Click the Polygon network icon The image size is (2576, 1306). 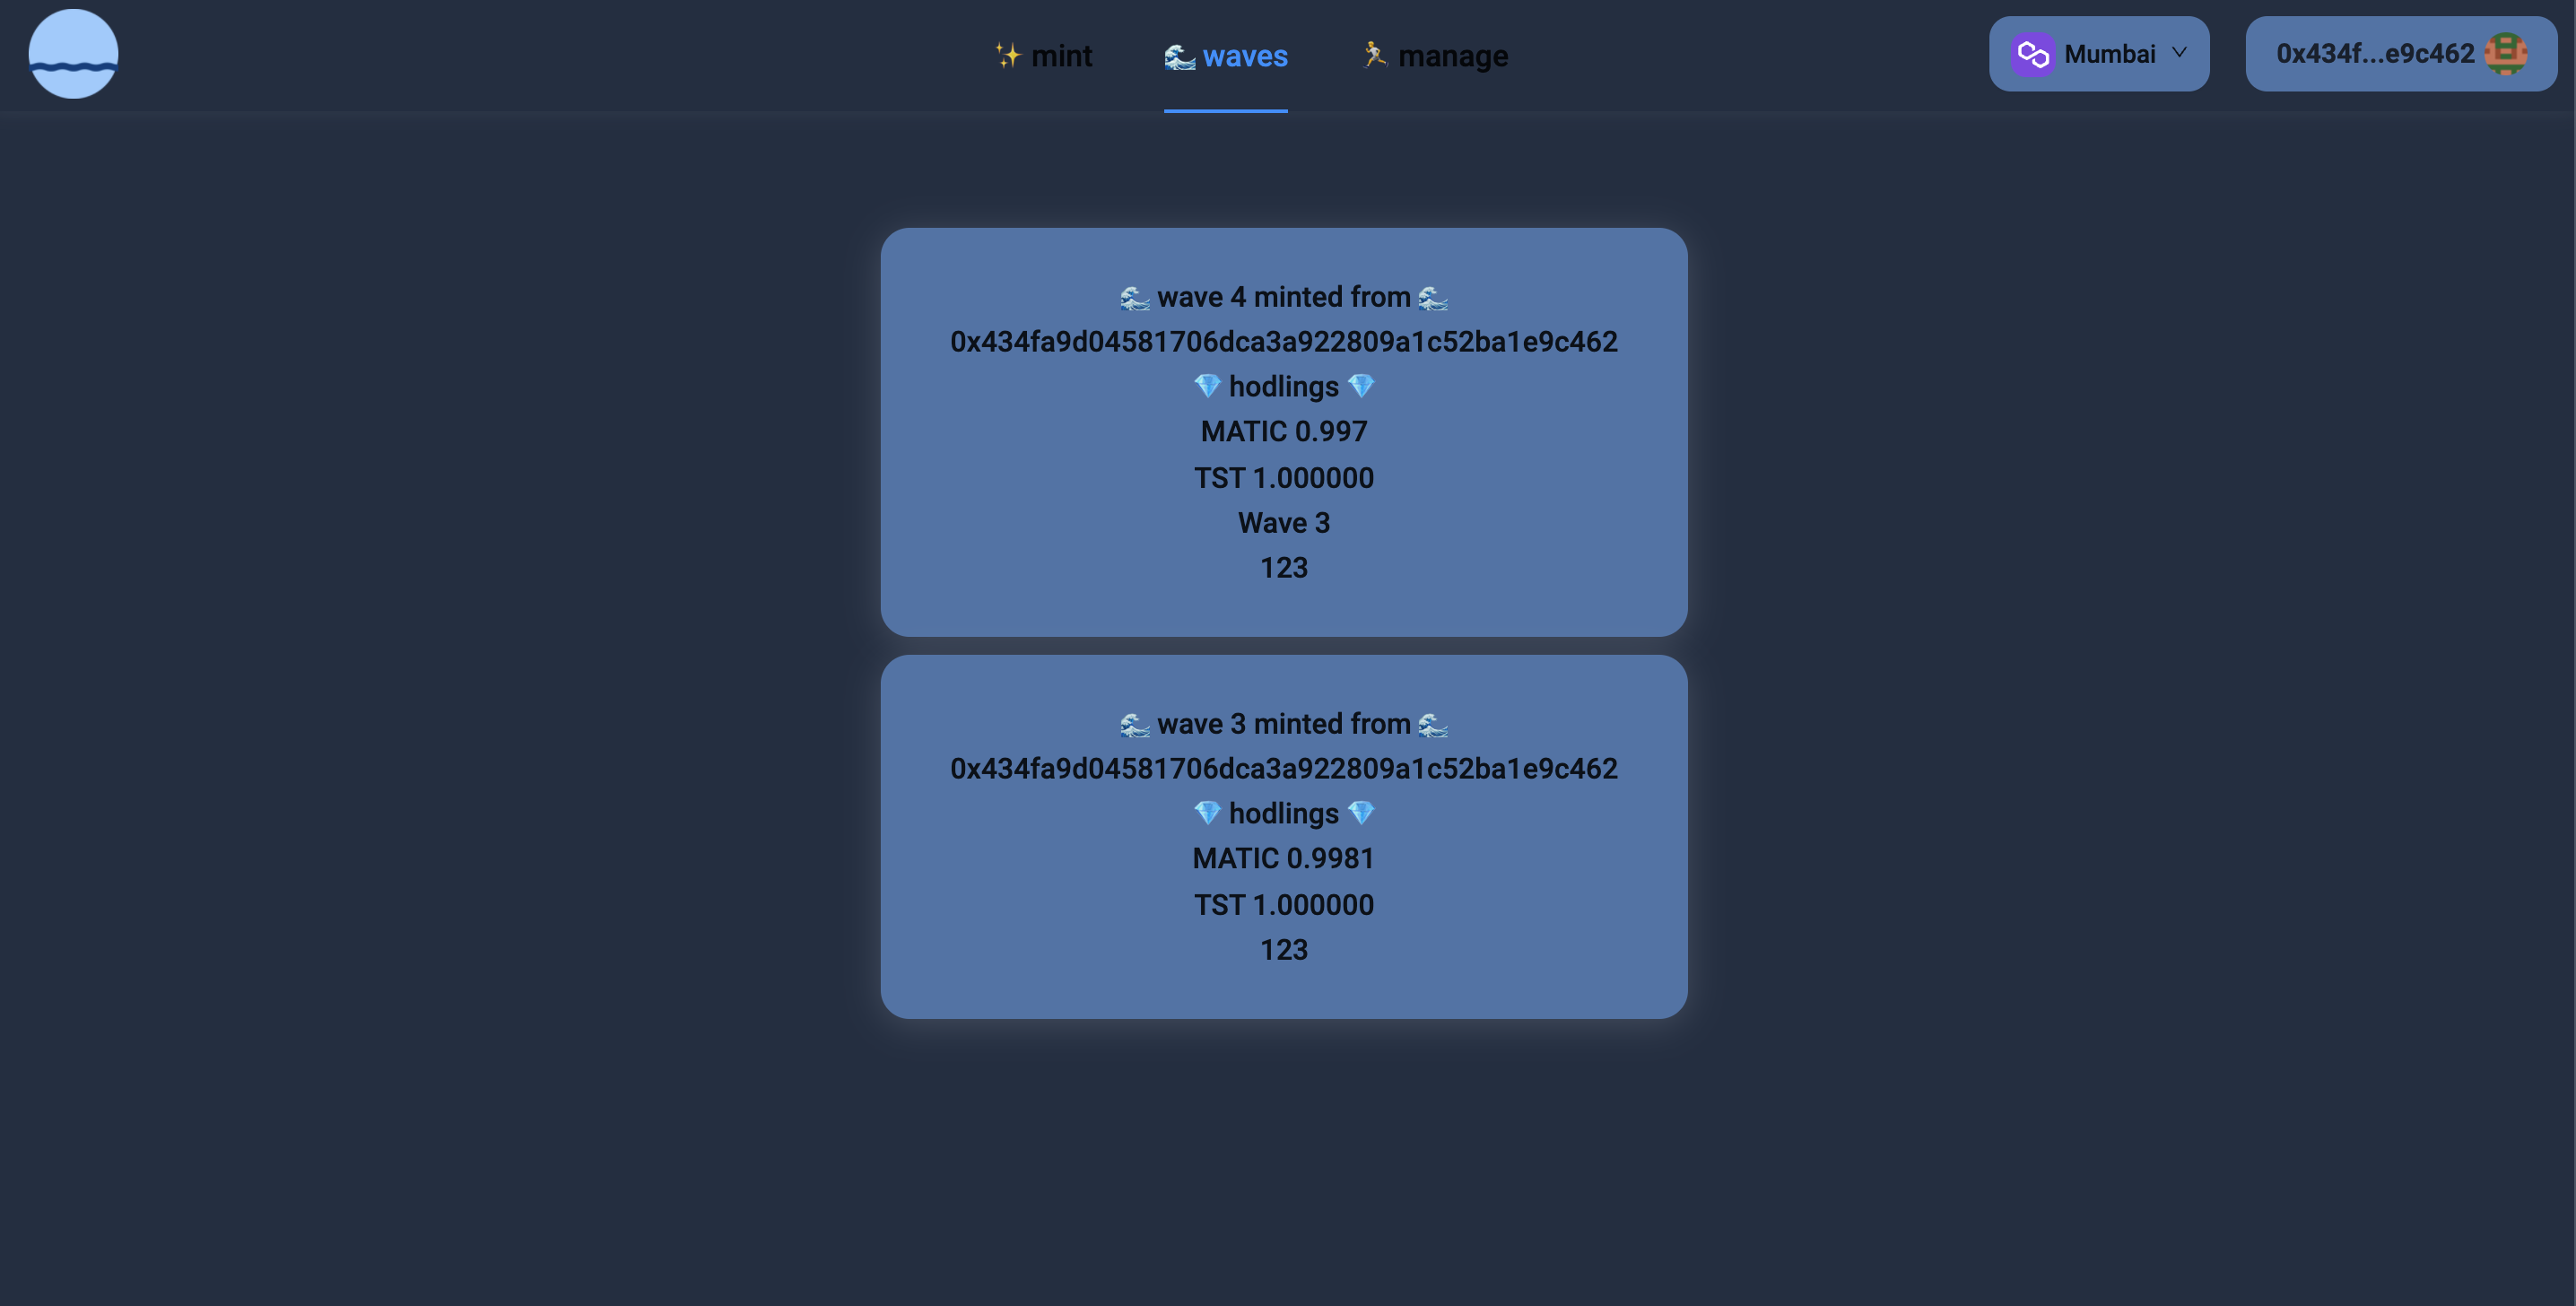click(x=2033, y=54)
